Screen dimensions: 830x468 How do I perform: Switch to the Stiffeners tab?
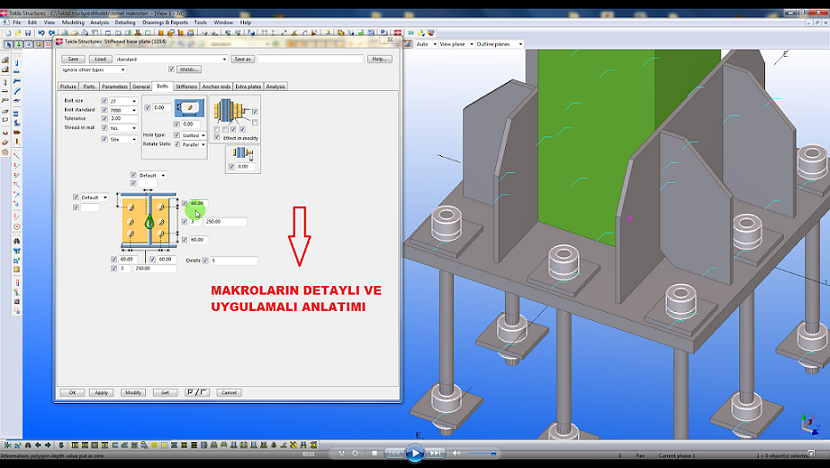point(185,87)
